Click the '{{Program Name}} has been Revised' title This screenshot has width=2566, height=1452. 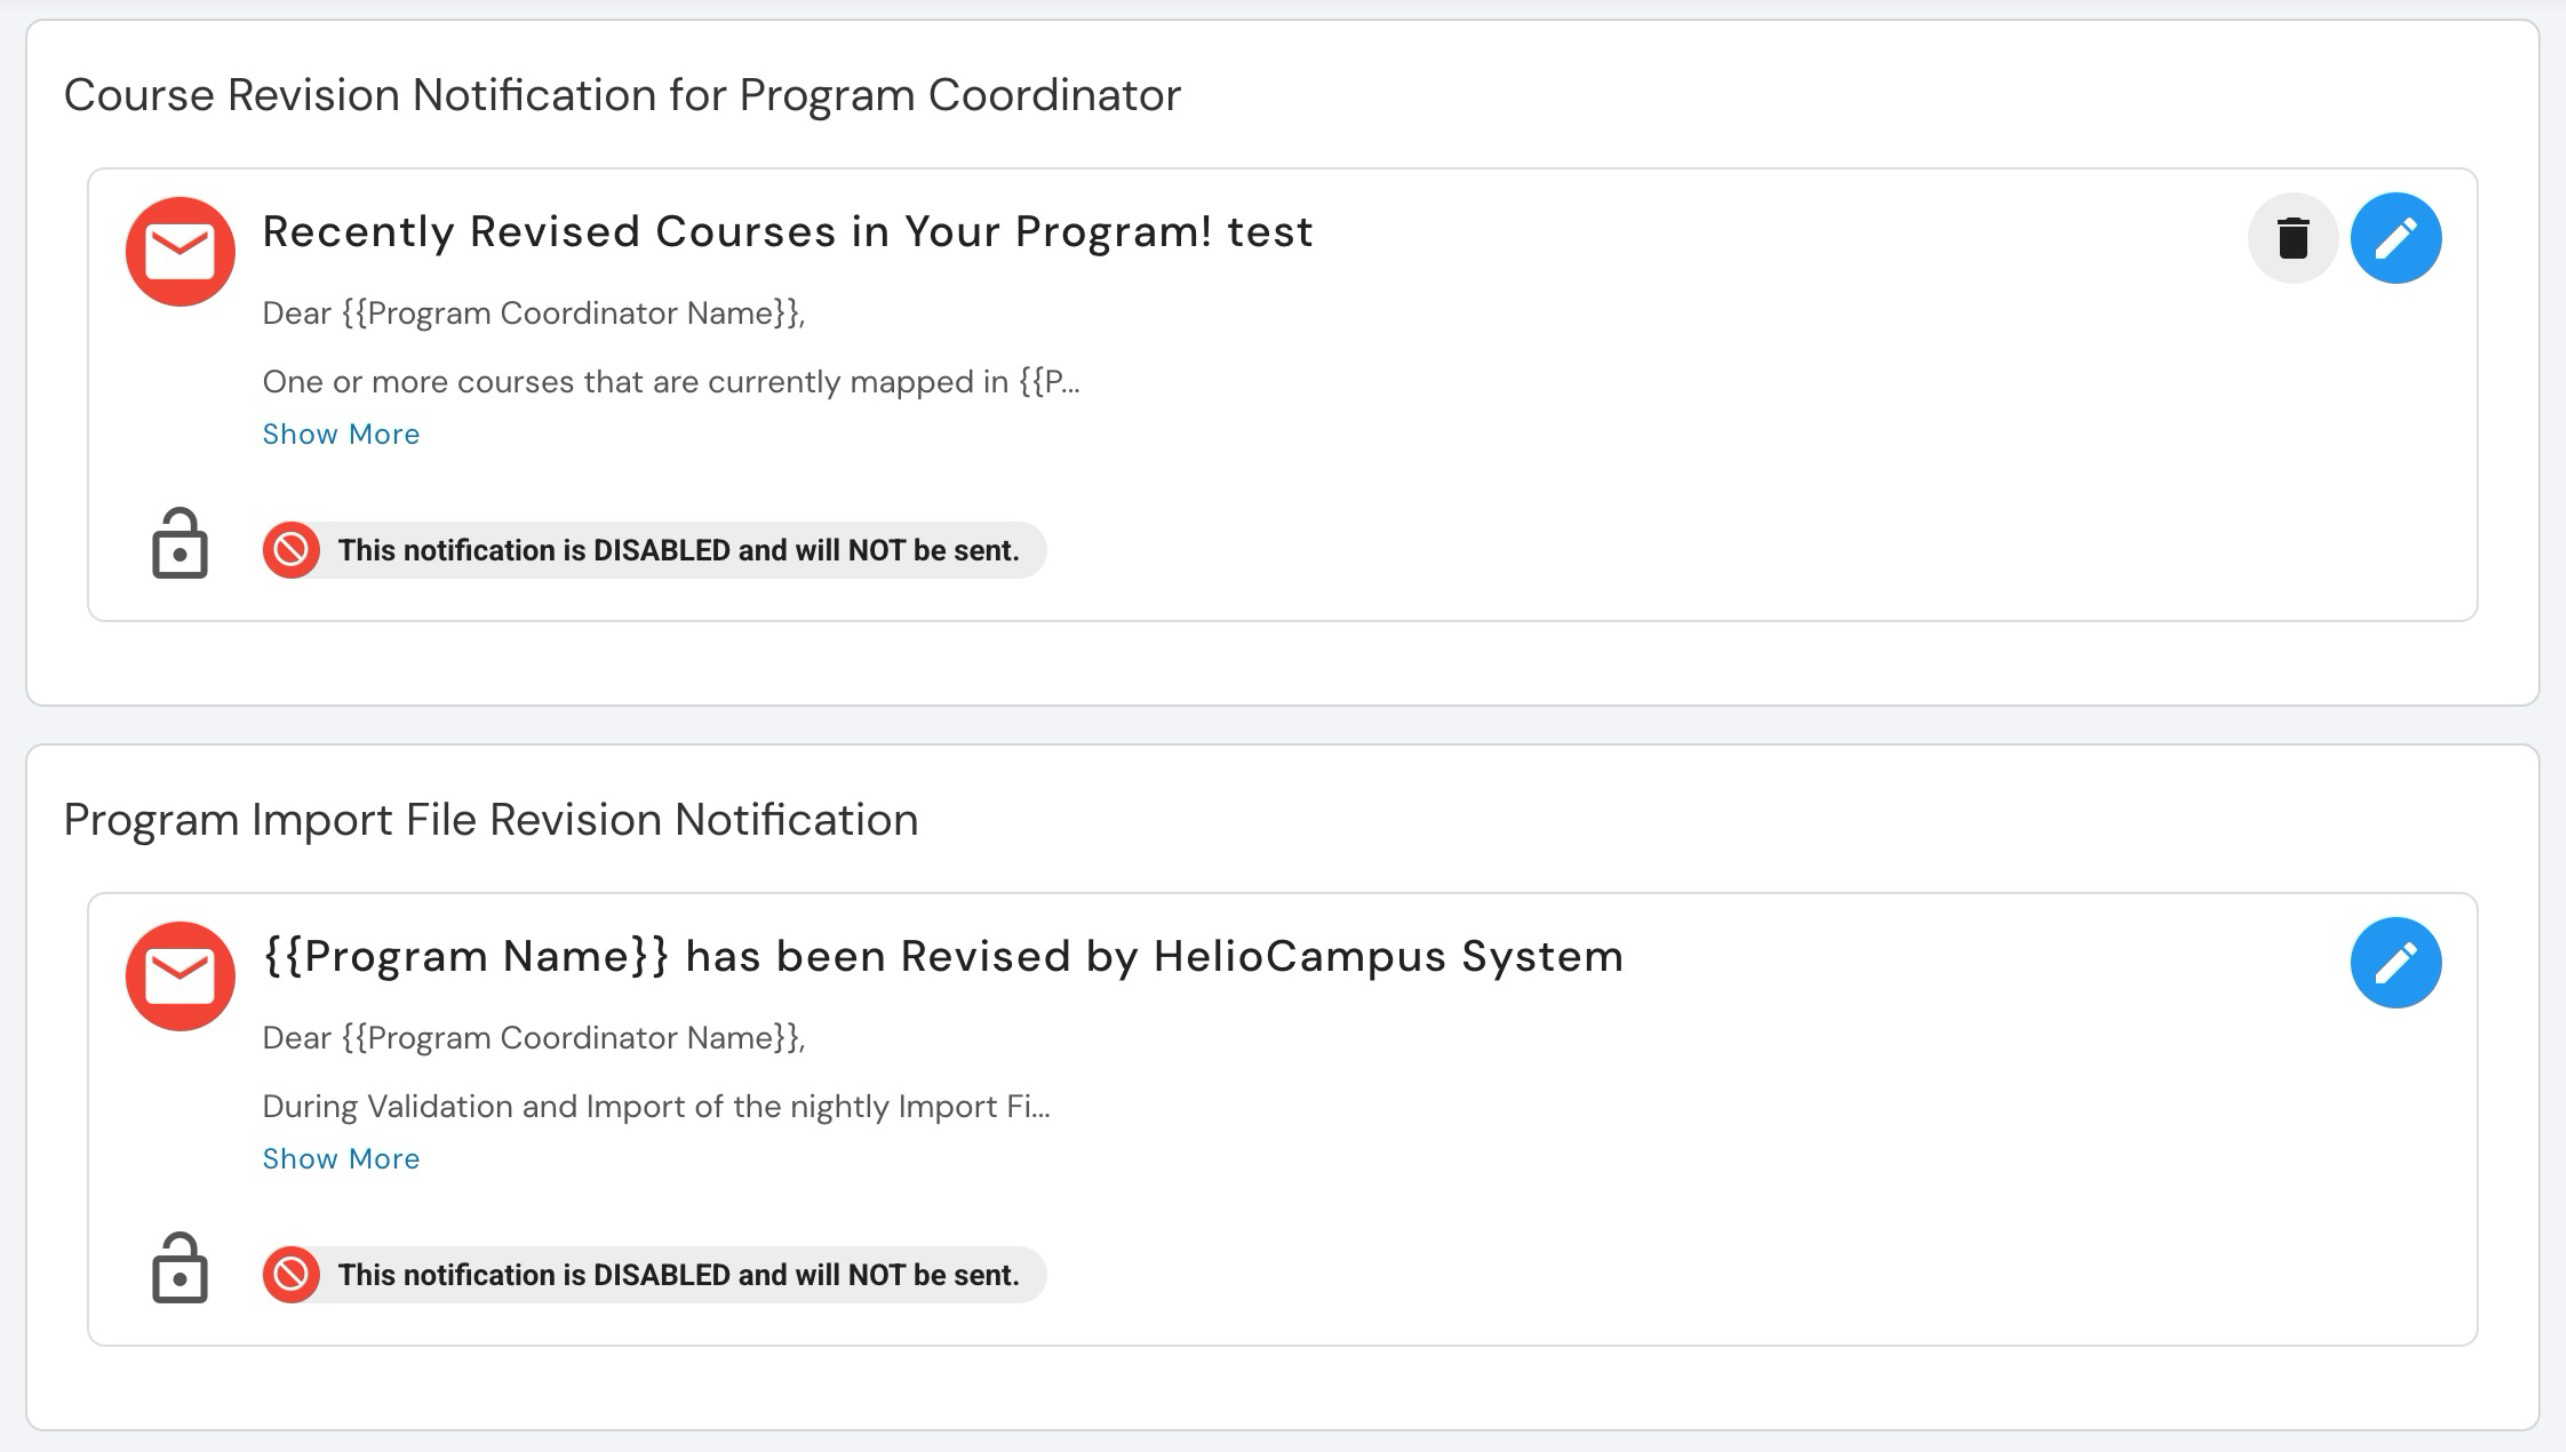point(942,956)
